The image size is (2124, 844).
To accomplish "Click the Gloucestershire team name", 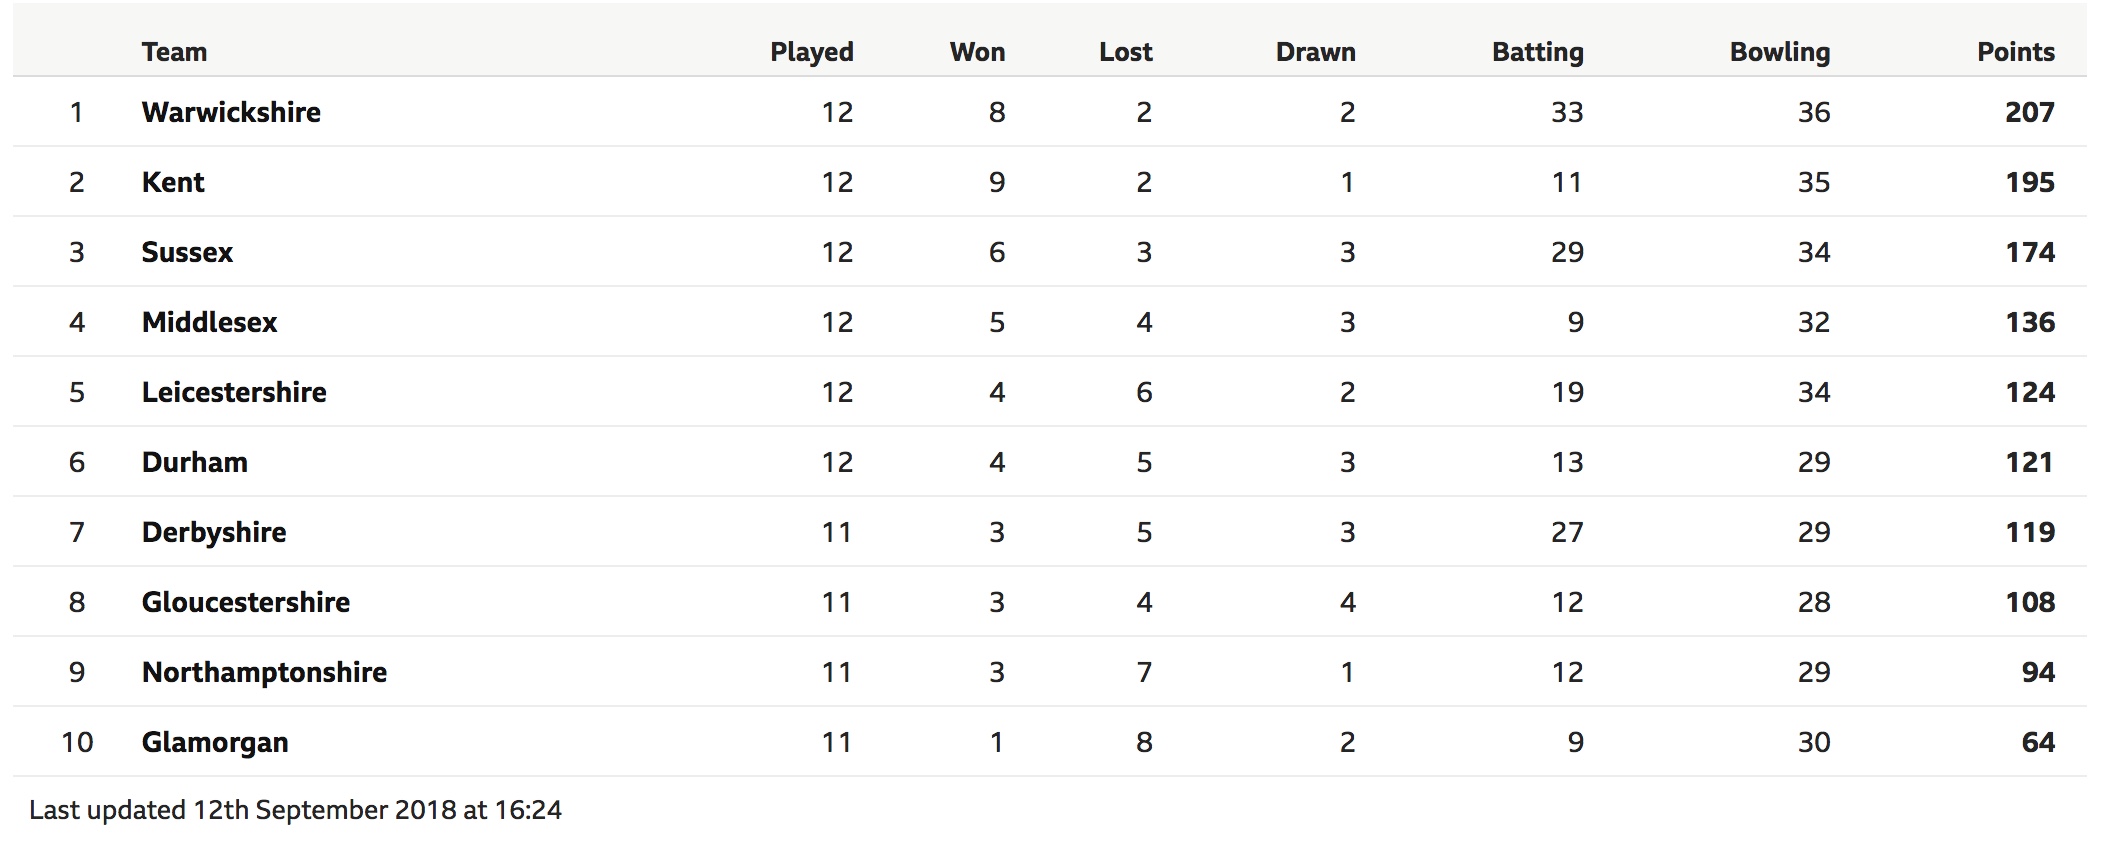I will click(246, 602).
